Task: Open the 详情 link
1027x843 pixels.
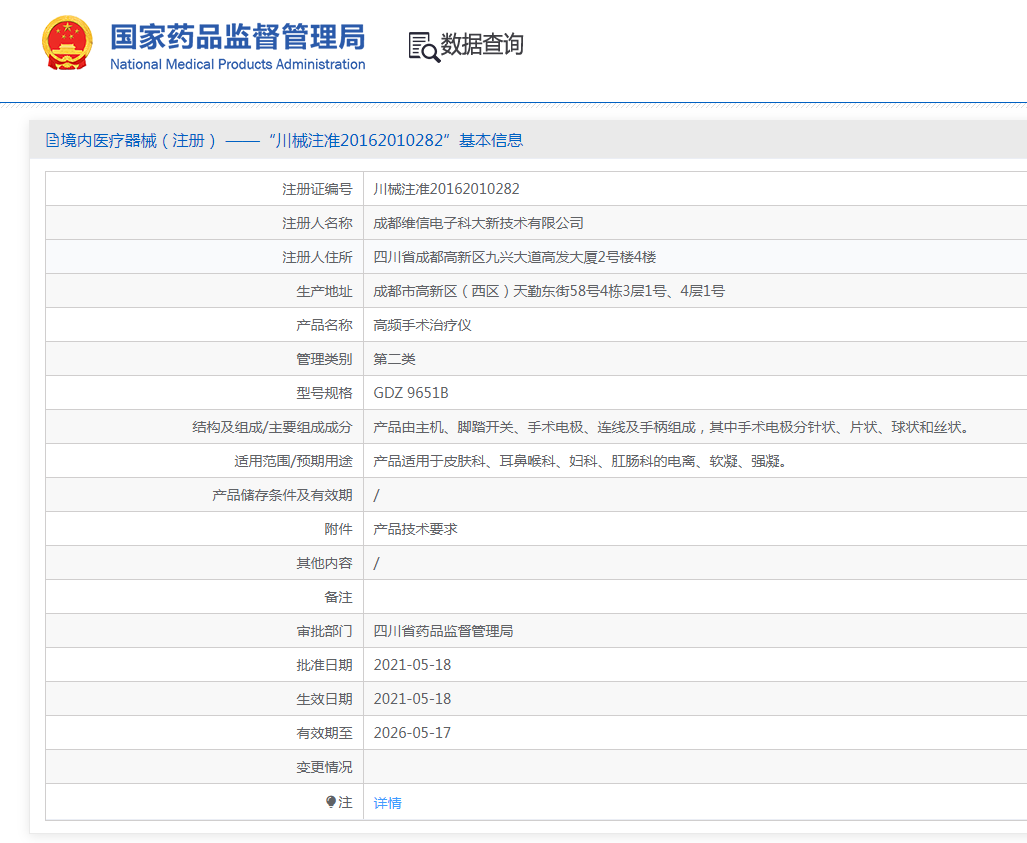Action: [x=387, y=802]
